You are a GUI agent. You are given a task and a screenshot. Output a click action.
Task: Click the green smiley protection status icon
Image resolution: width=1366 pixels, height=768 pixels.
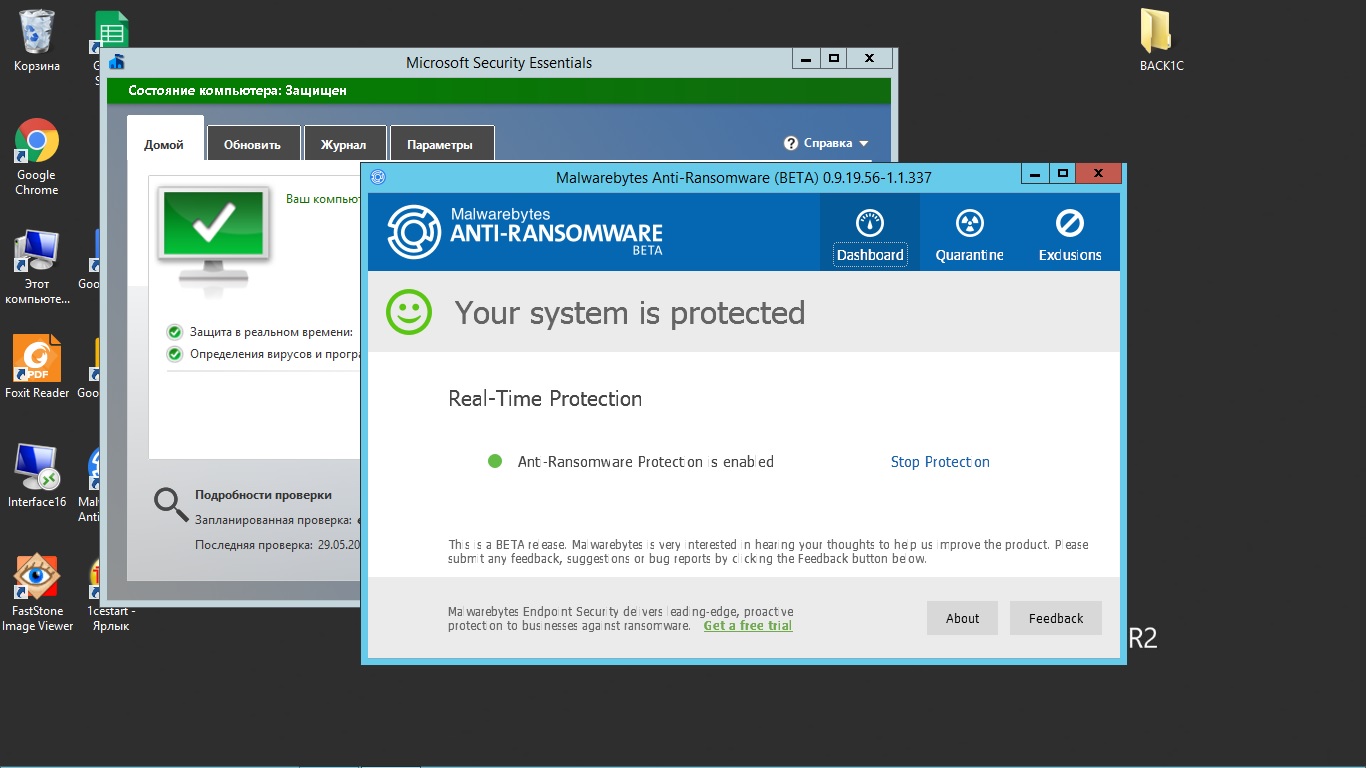(x=409, y=313)
